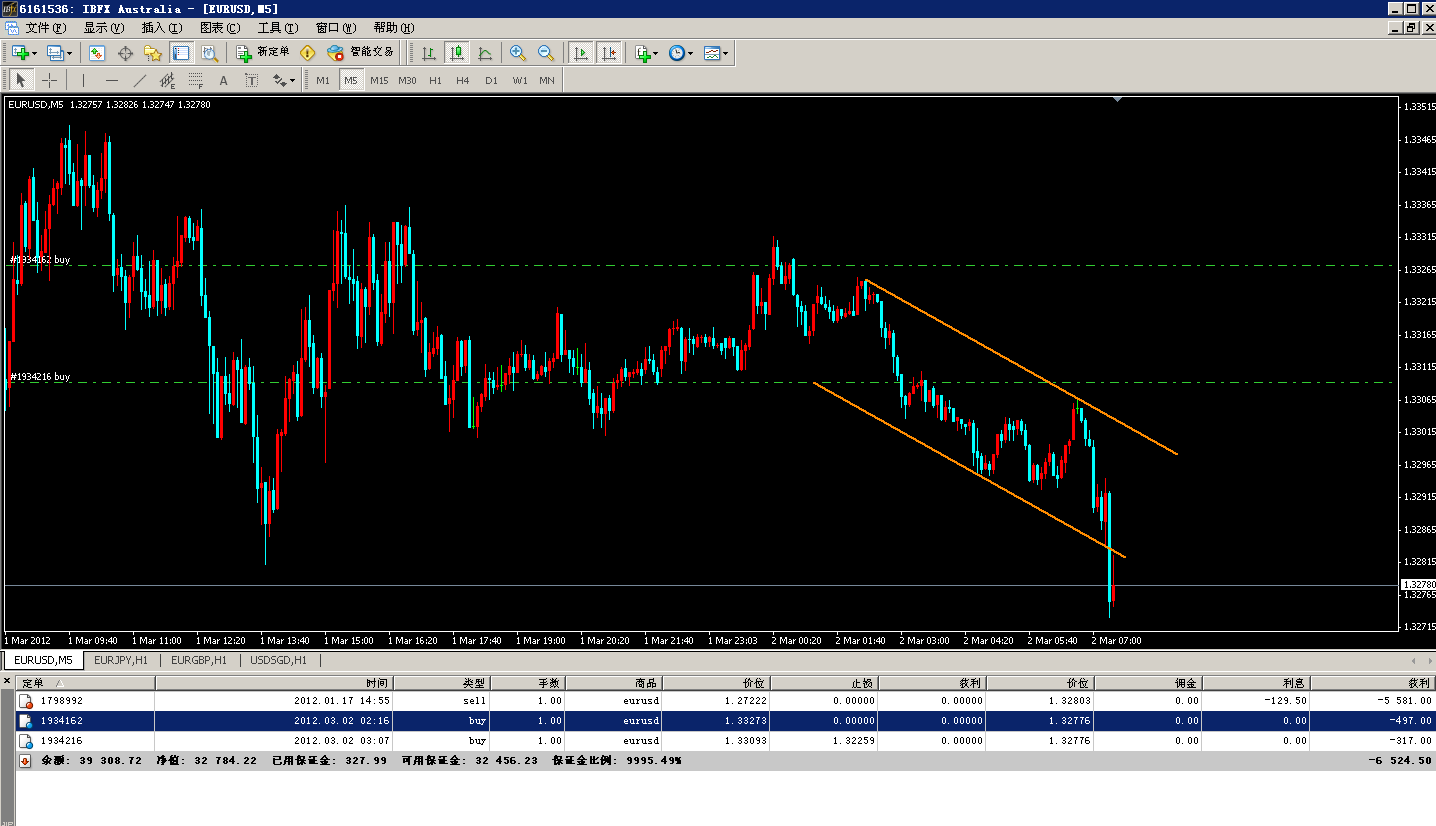Toggle chart shift from right edge
This screenshot has height=826, width=1436.
pos(608,53)
